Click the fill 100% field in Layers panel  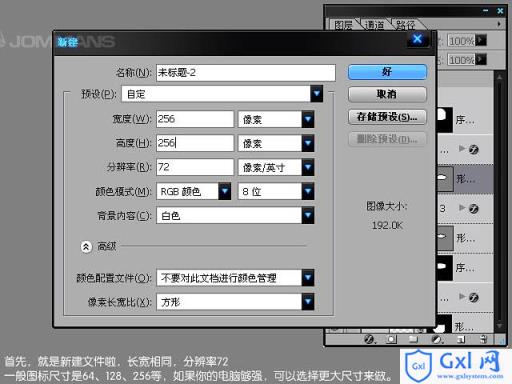click(x=461, y=60)
